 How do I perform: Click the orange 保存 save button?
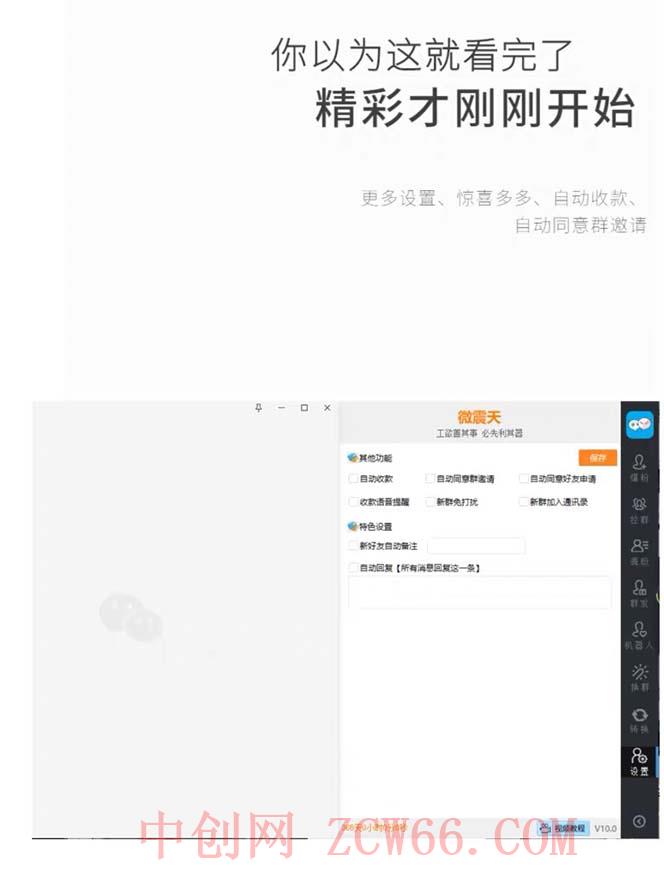597,458
